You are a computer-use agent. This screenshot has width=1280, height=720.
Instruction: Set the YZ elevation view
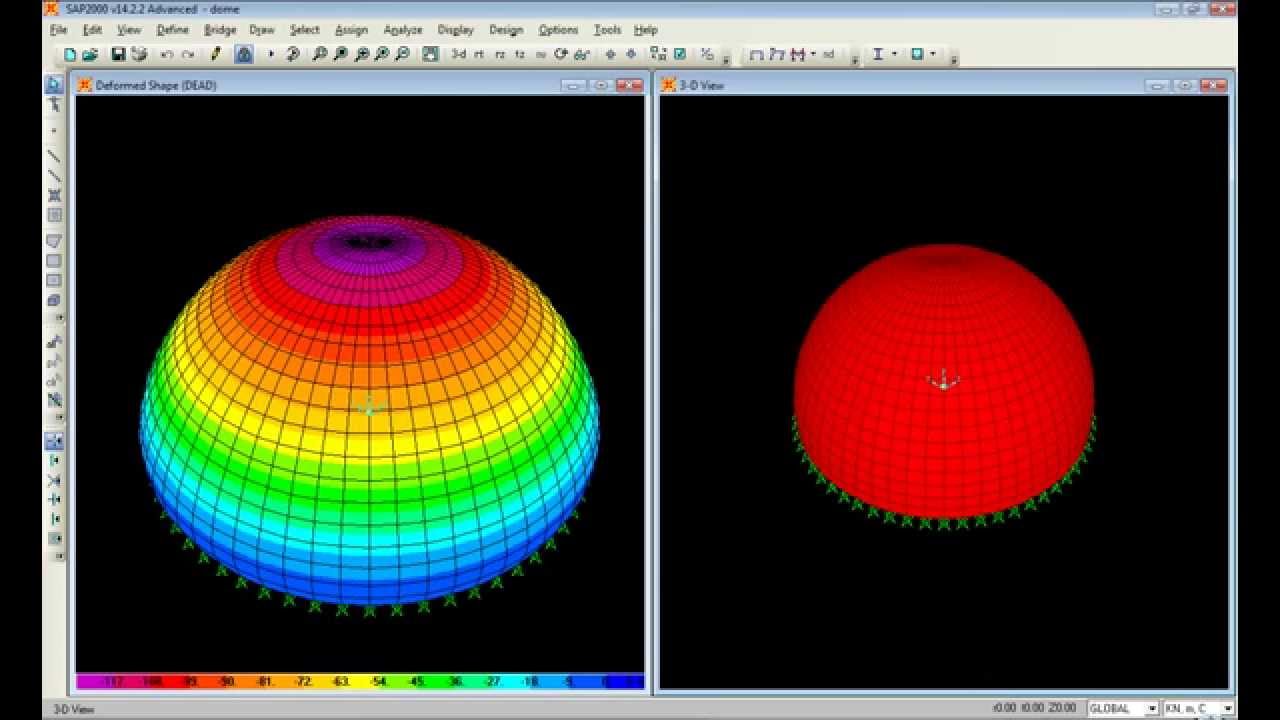pyautogui.click(x=520, y=55)
